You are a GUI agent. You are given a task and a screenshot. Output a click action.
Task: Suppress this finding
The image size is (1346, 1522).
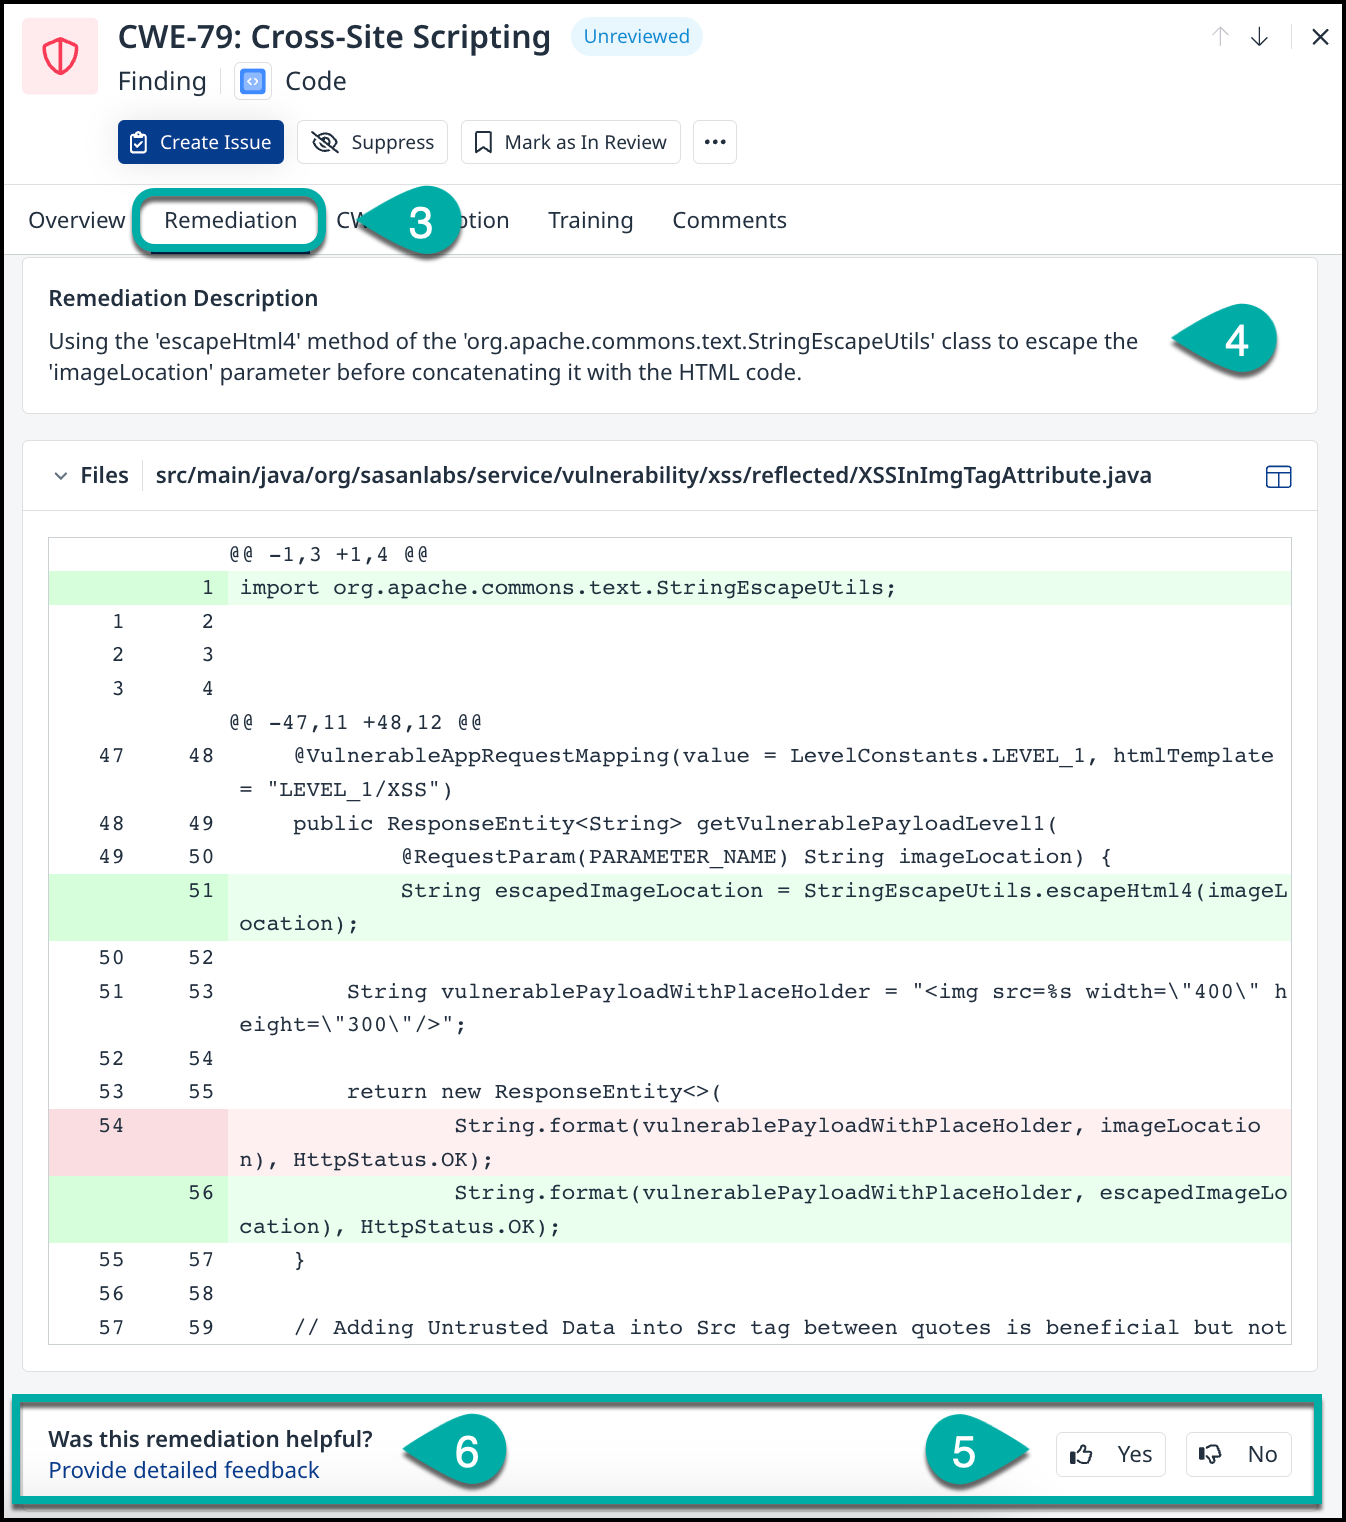point(373,142)
